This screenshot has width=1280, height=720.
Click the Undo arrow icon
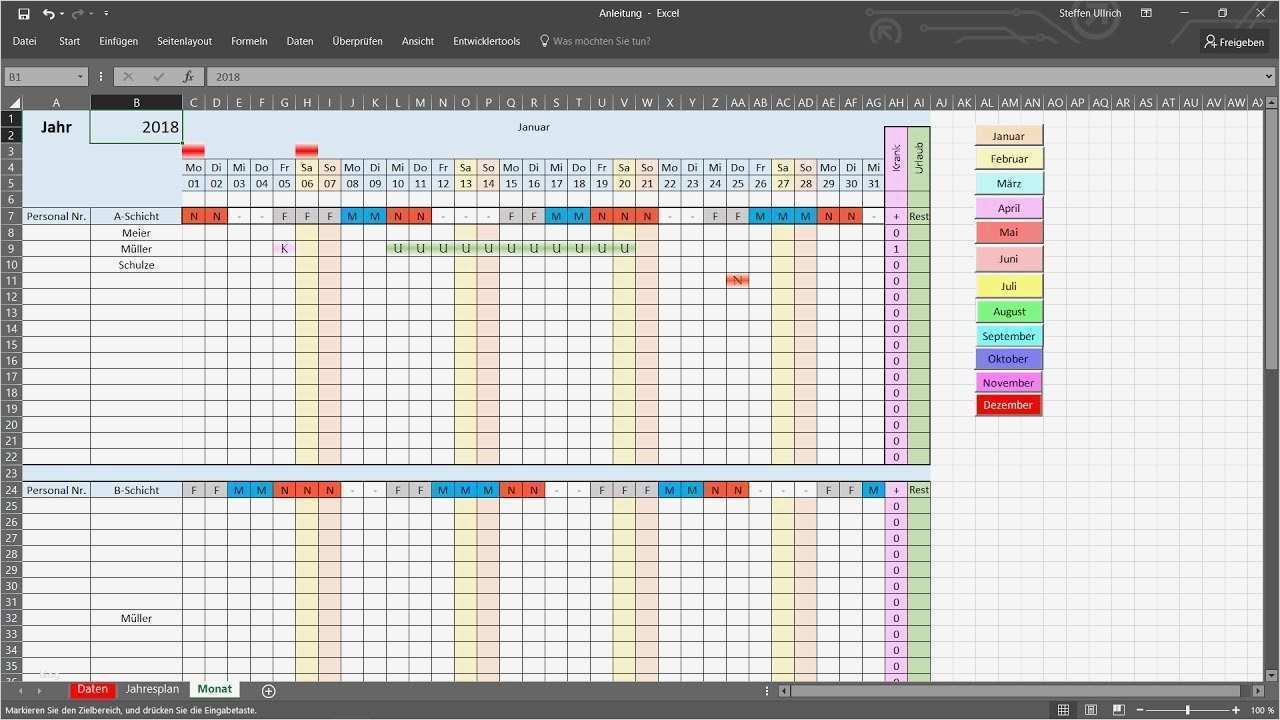(48, 13)
